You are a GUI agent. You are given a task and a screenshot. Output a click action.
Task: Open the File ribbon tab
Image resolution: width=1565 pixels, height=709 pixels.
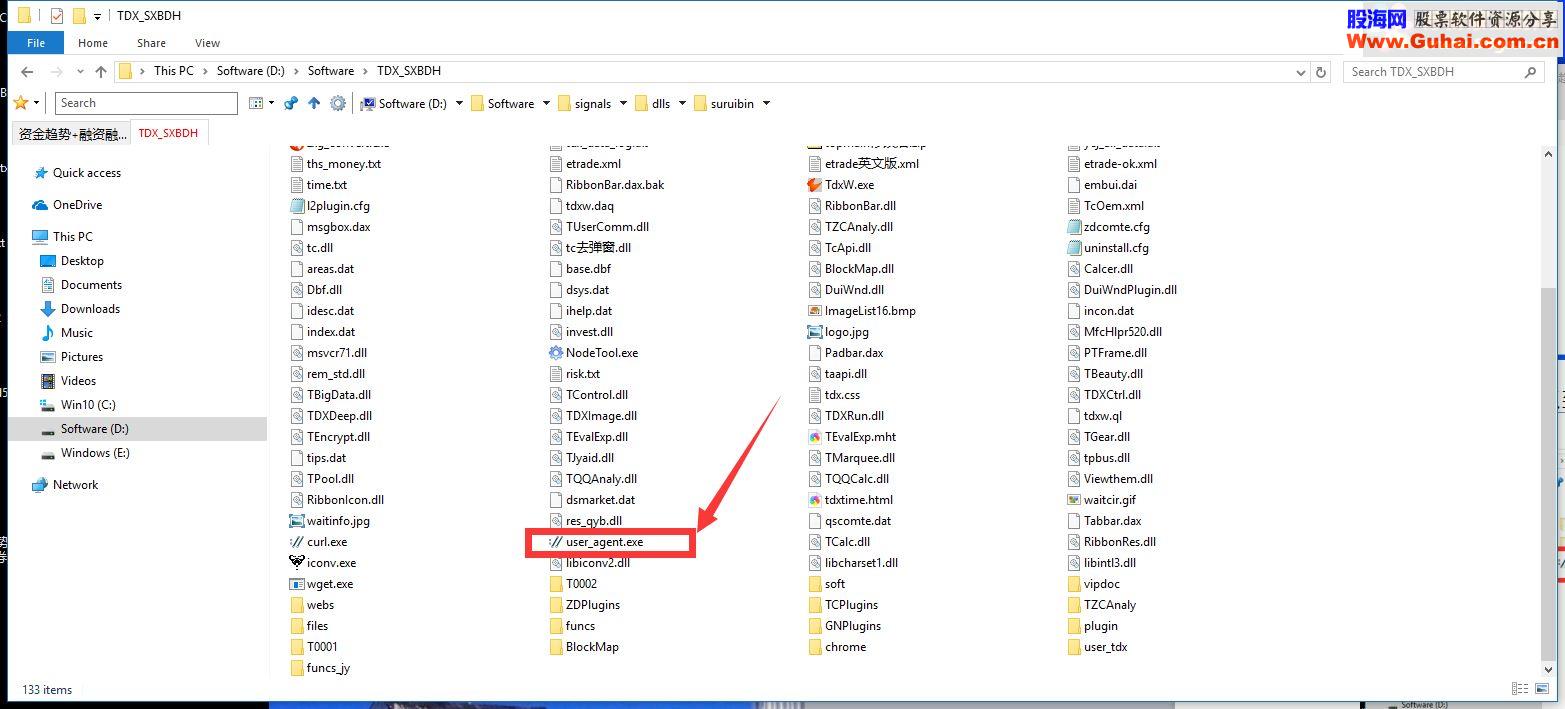36,43
